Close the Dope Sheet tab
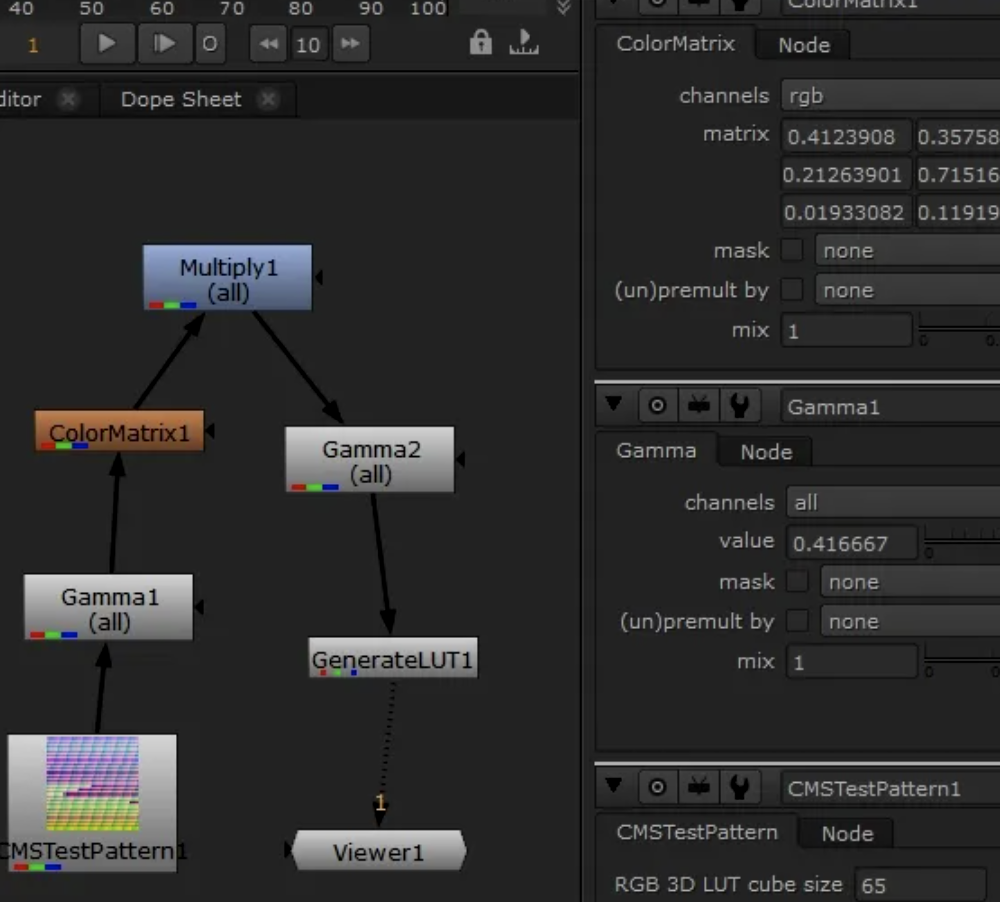The height and width of the screenshot is (902, 1000). (269, 99)
